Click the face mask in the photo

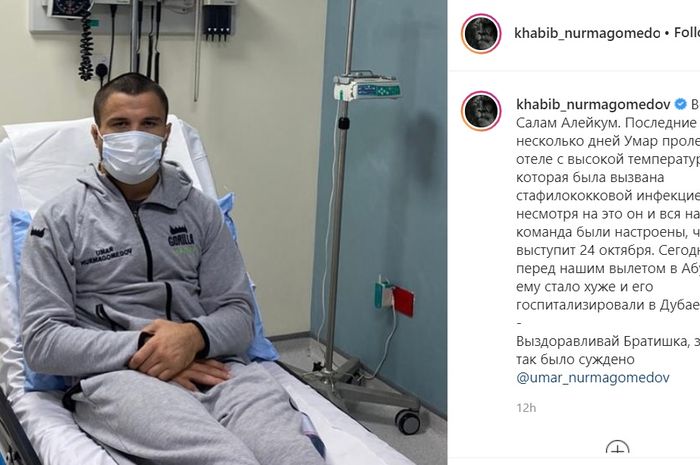coord(132,155)
